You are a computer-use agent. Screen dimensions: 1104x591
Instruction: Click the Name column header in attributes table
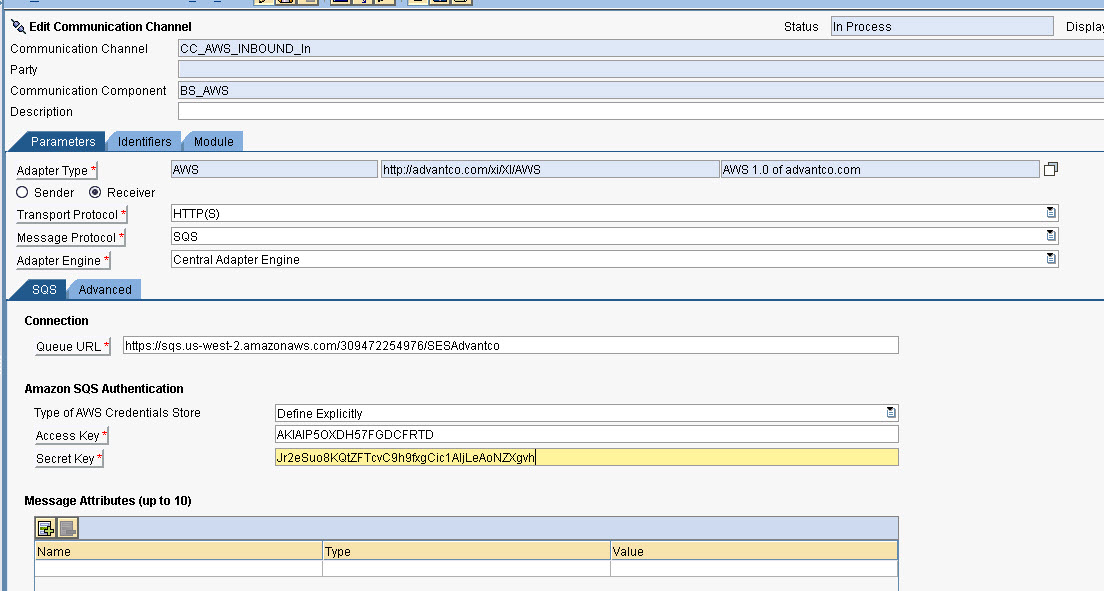[179, 551]
